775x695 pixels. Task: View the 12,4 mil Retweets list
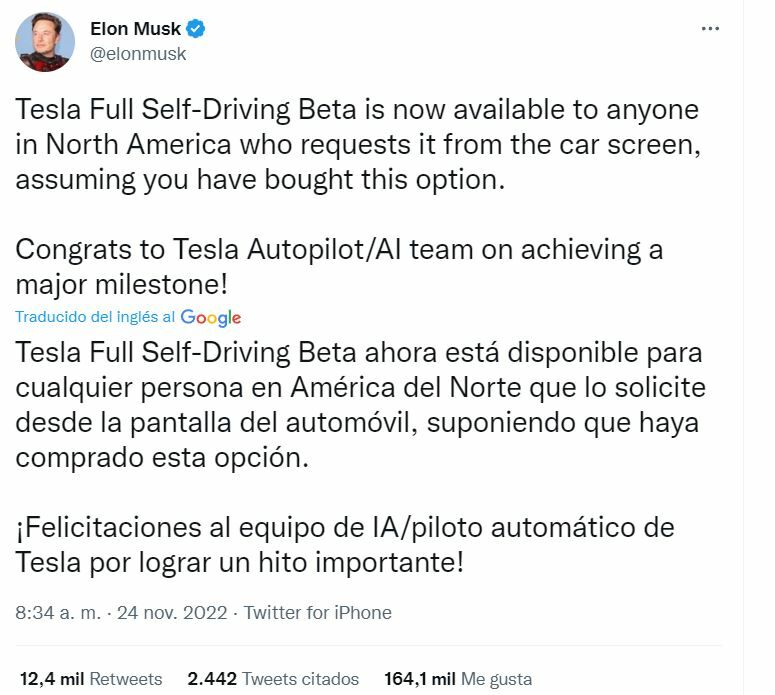tap(90, 679)
